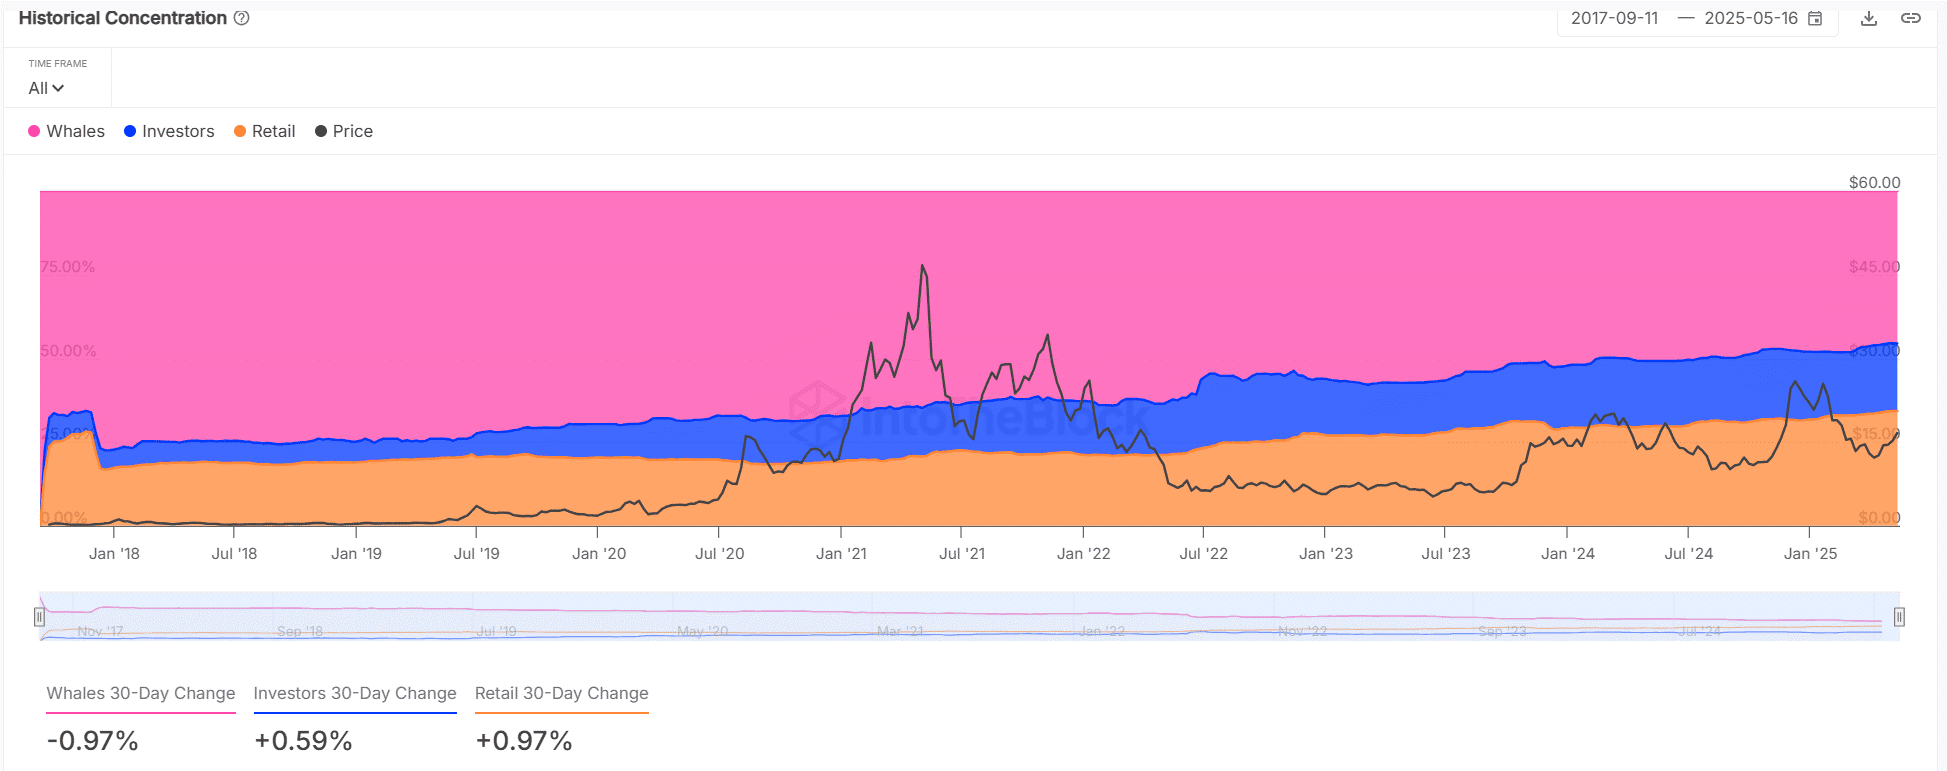Click the end date 2025-05-16 field
Screen dimensions: 1947x771
pyautogui.click(x=1750, y=18)
